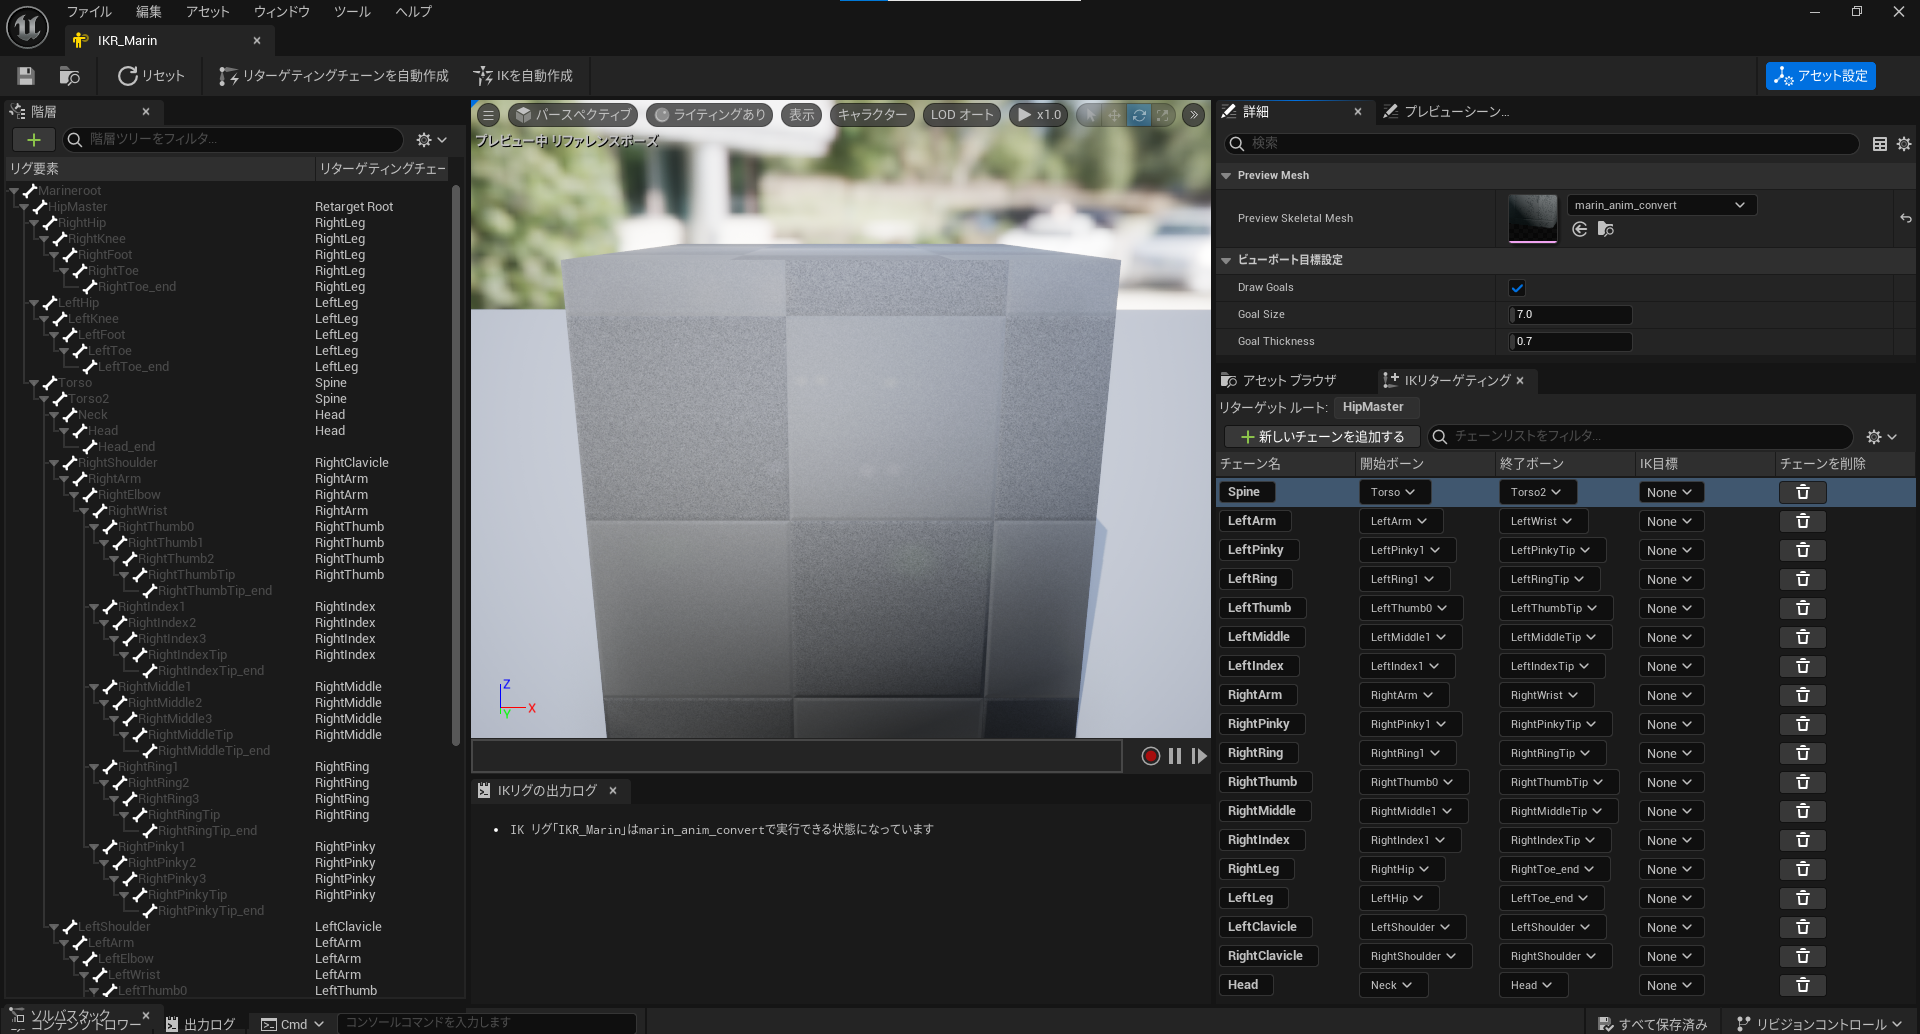Switch to プレビューシーン tab
The width and height of the screenshot is (1920, 1034).
click(x=1446, y=112)
